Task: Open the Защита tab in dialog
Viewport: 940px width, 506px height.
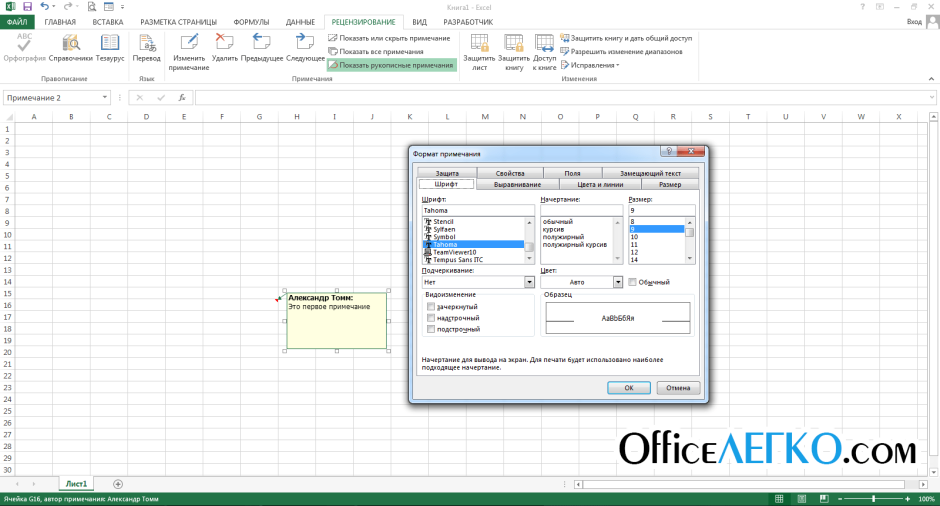Action: [x=447, y=173]
